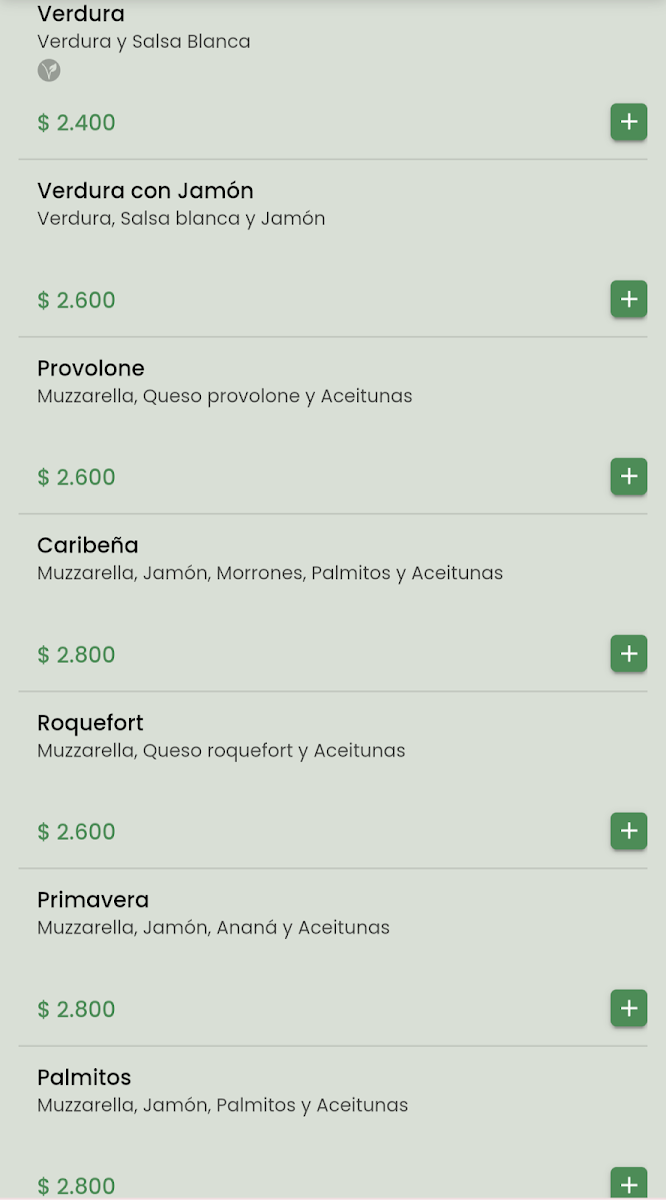
Task: Tap plus icon beside Palmitos price
Action: (628, 1184)
